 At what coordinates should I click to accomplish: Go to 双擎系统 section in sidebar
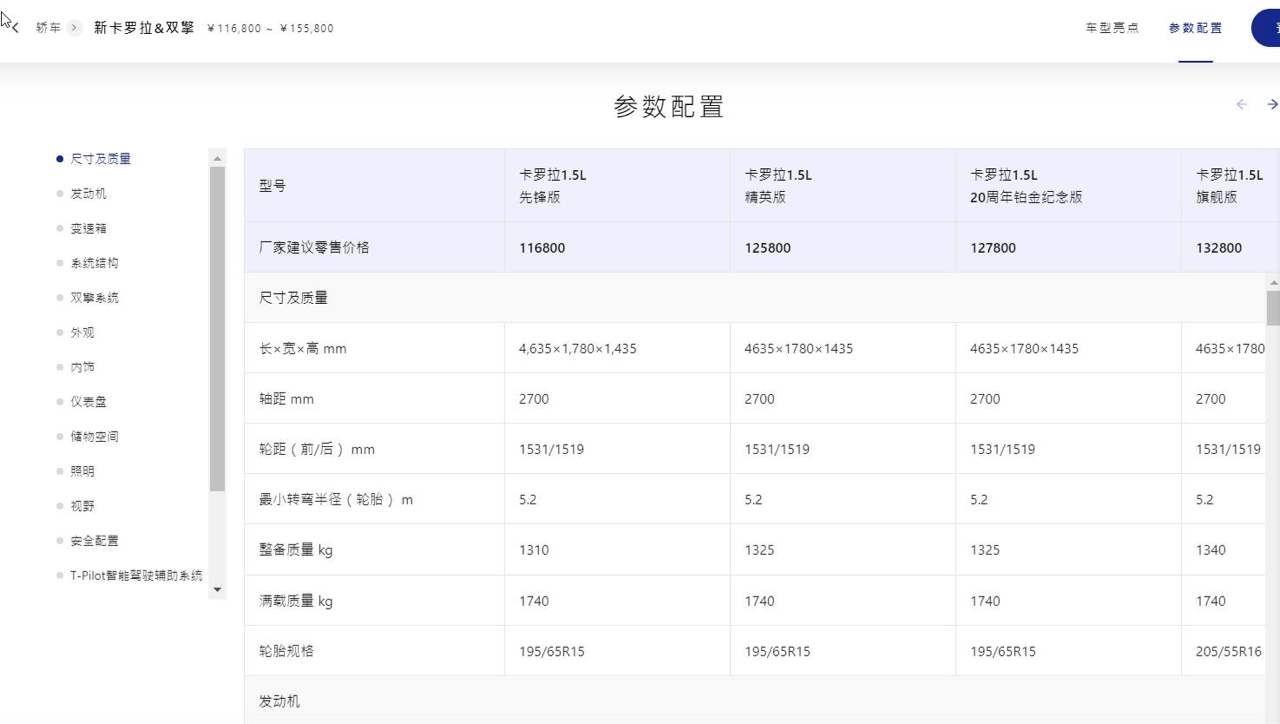pyautogui.click(x=94, y=298)
